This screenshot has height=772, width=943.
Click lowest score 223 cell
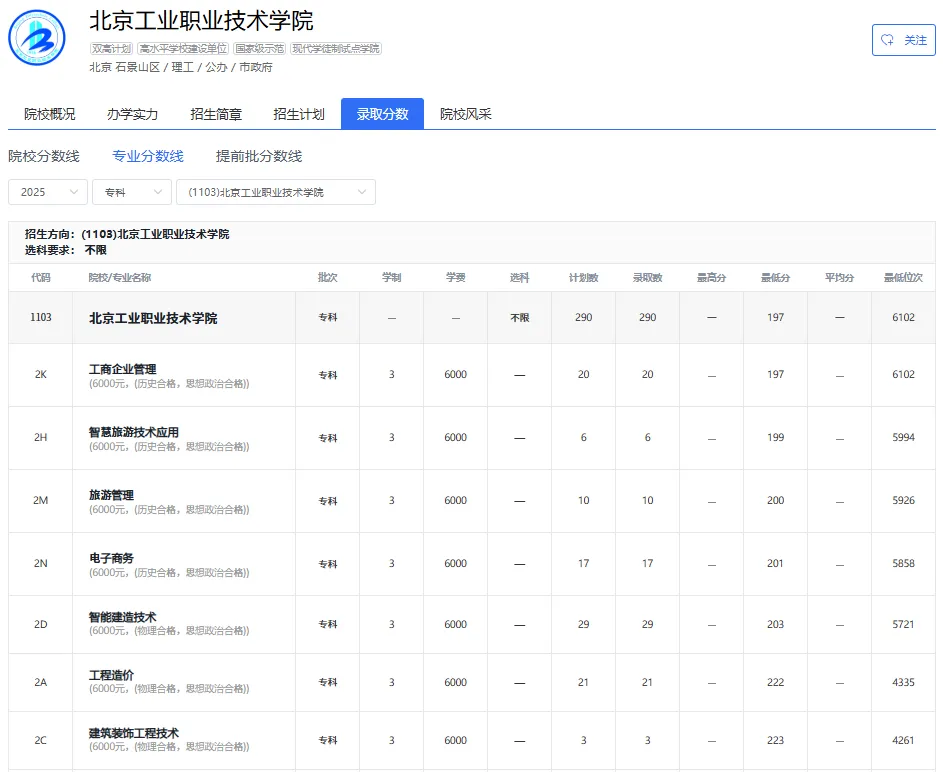pyautogui.click(x=775, y=741)
